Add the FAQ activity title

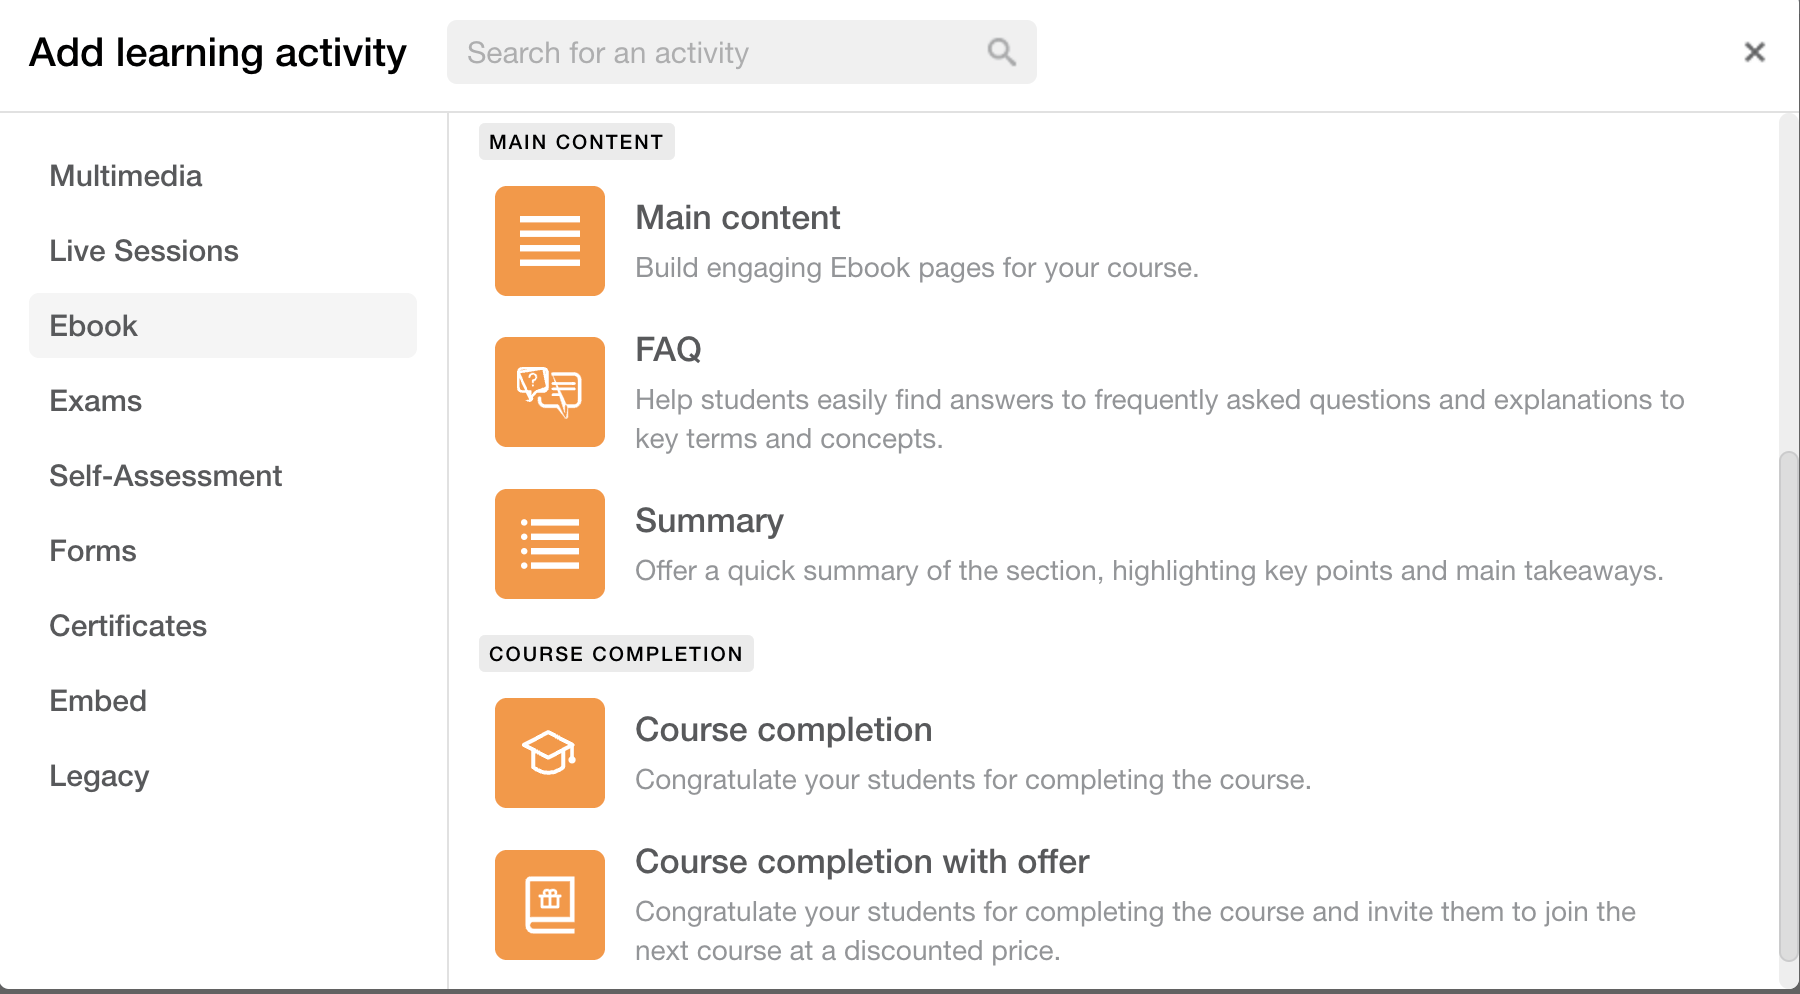668,350
